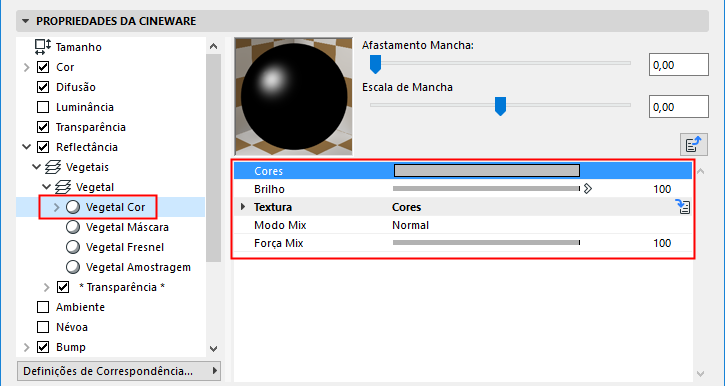Image resolution: width=725 pixels, height=386 pixels.
Task: Enable the Névoa checkbox
Action: click(43, 327)
